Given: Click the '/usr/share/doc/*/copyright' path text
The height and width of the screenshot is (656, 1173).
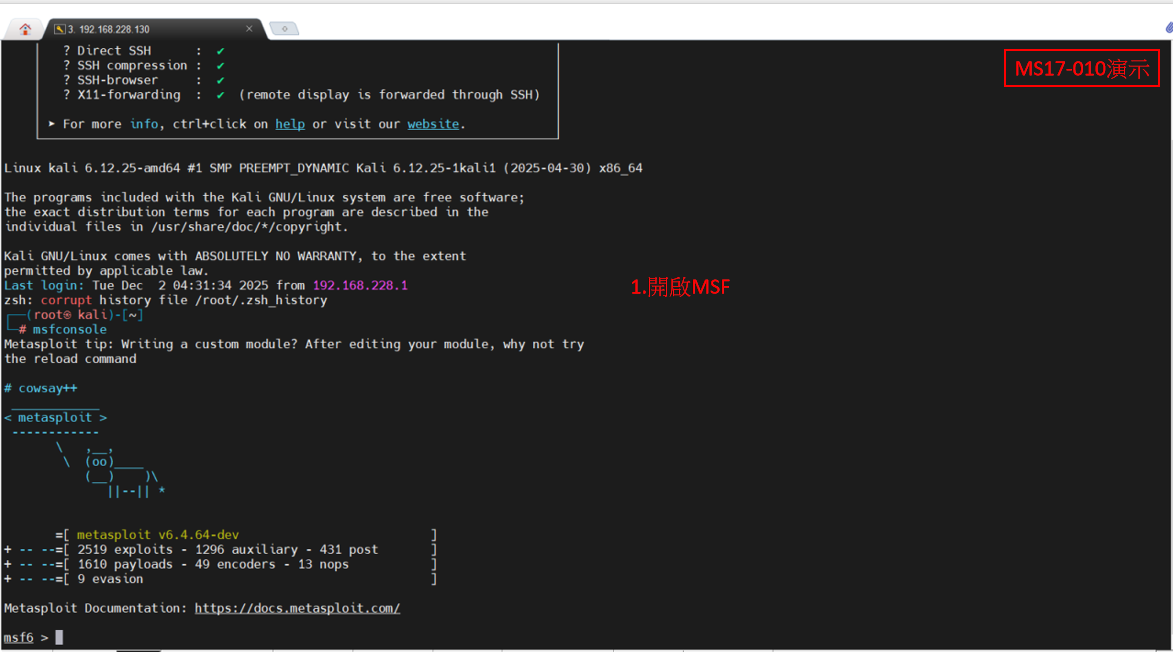Looking at the screenshot, I should point(246,227).
